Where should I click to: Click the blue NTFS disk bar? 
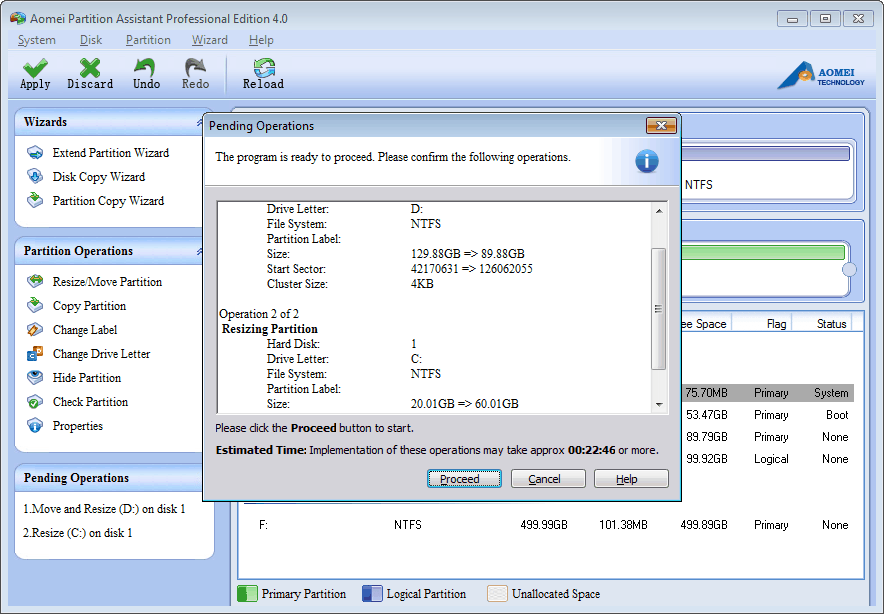765,153
